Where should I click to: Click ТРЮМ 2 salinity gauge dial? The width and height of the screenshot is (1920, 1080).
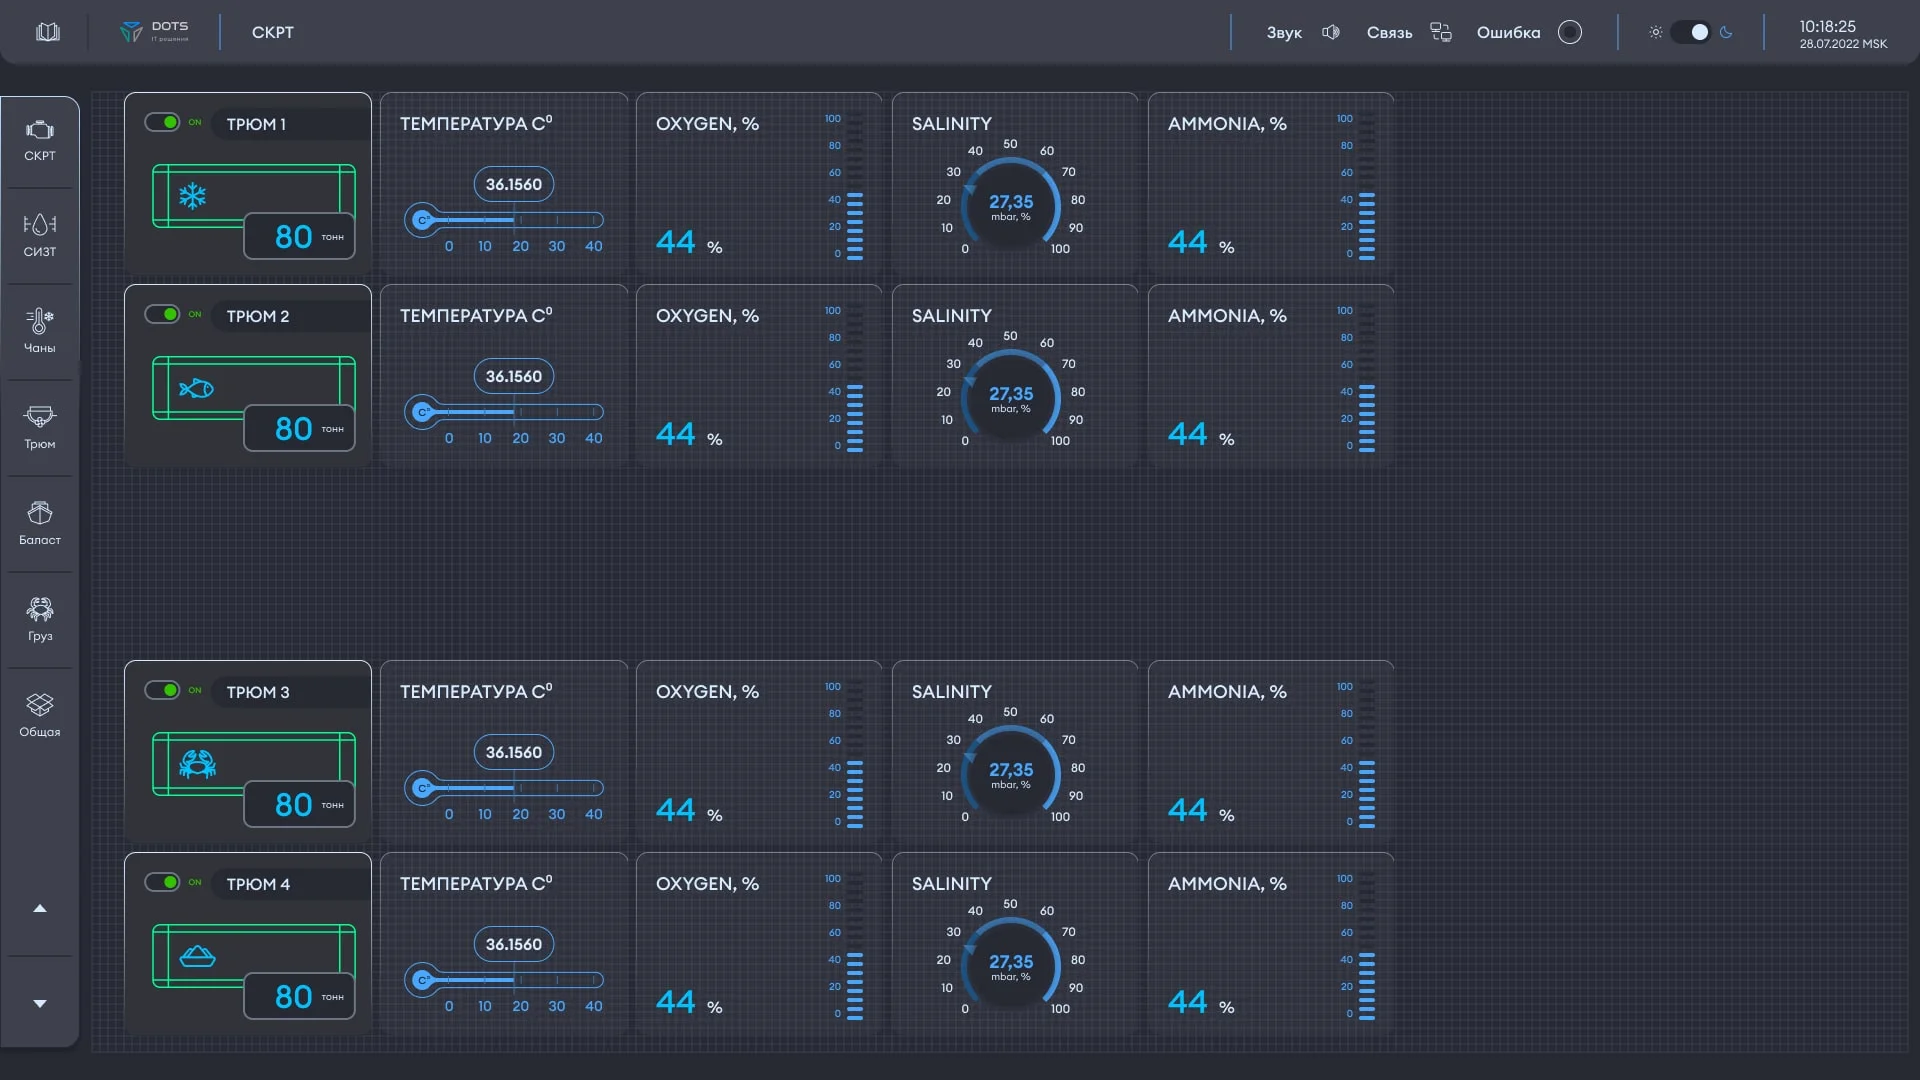pos(1010,398)
